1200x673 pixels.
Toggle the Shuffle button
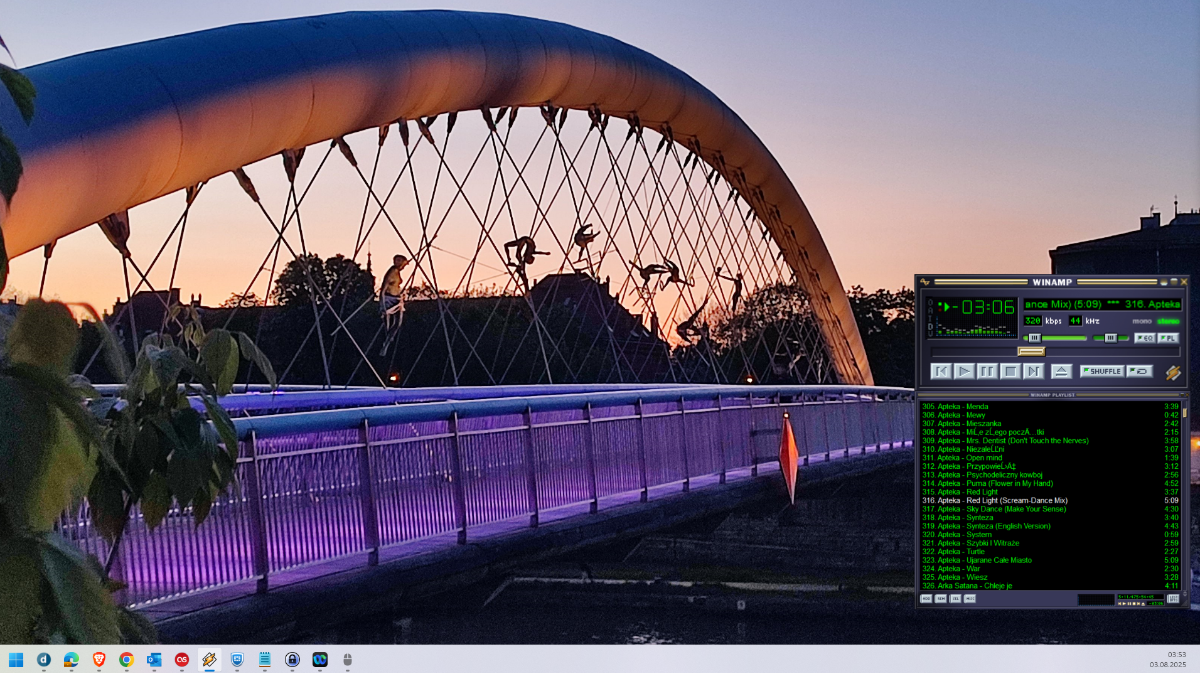click(1102, 371)
